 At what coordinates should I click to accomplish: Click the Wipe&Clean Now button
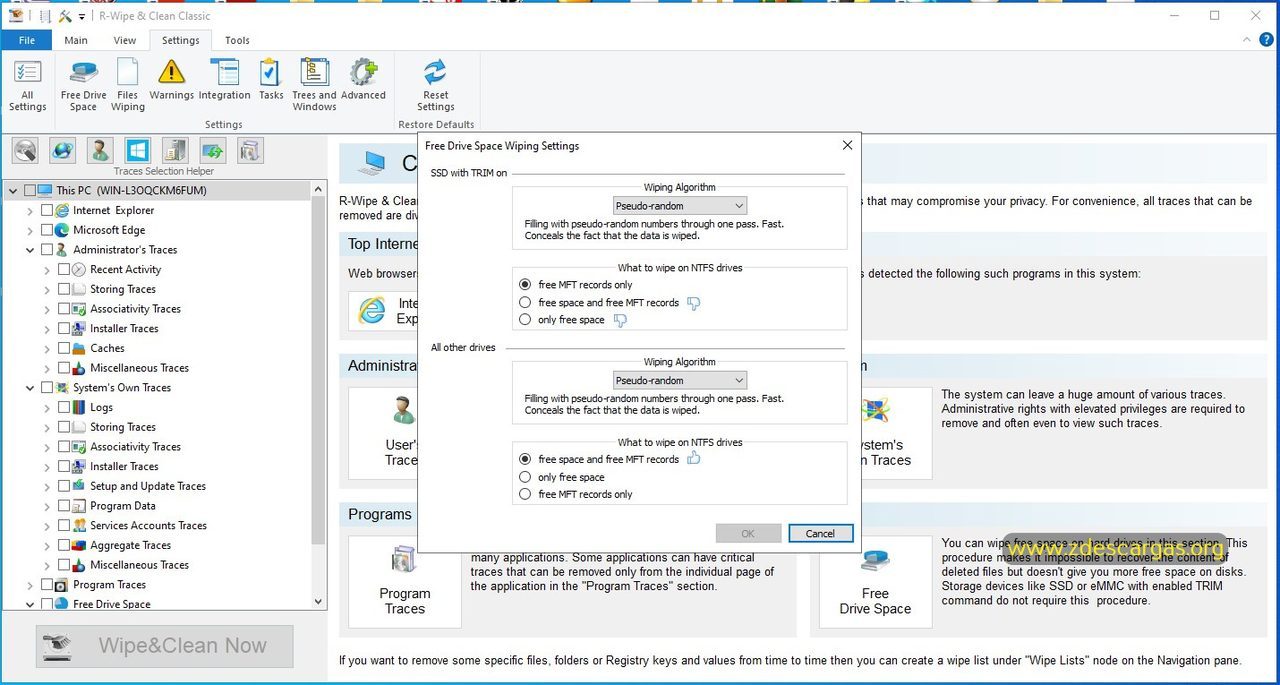click(165, 646)
